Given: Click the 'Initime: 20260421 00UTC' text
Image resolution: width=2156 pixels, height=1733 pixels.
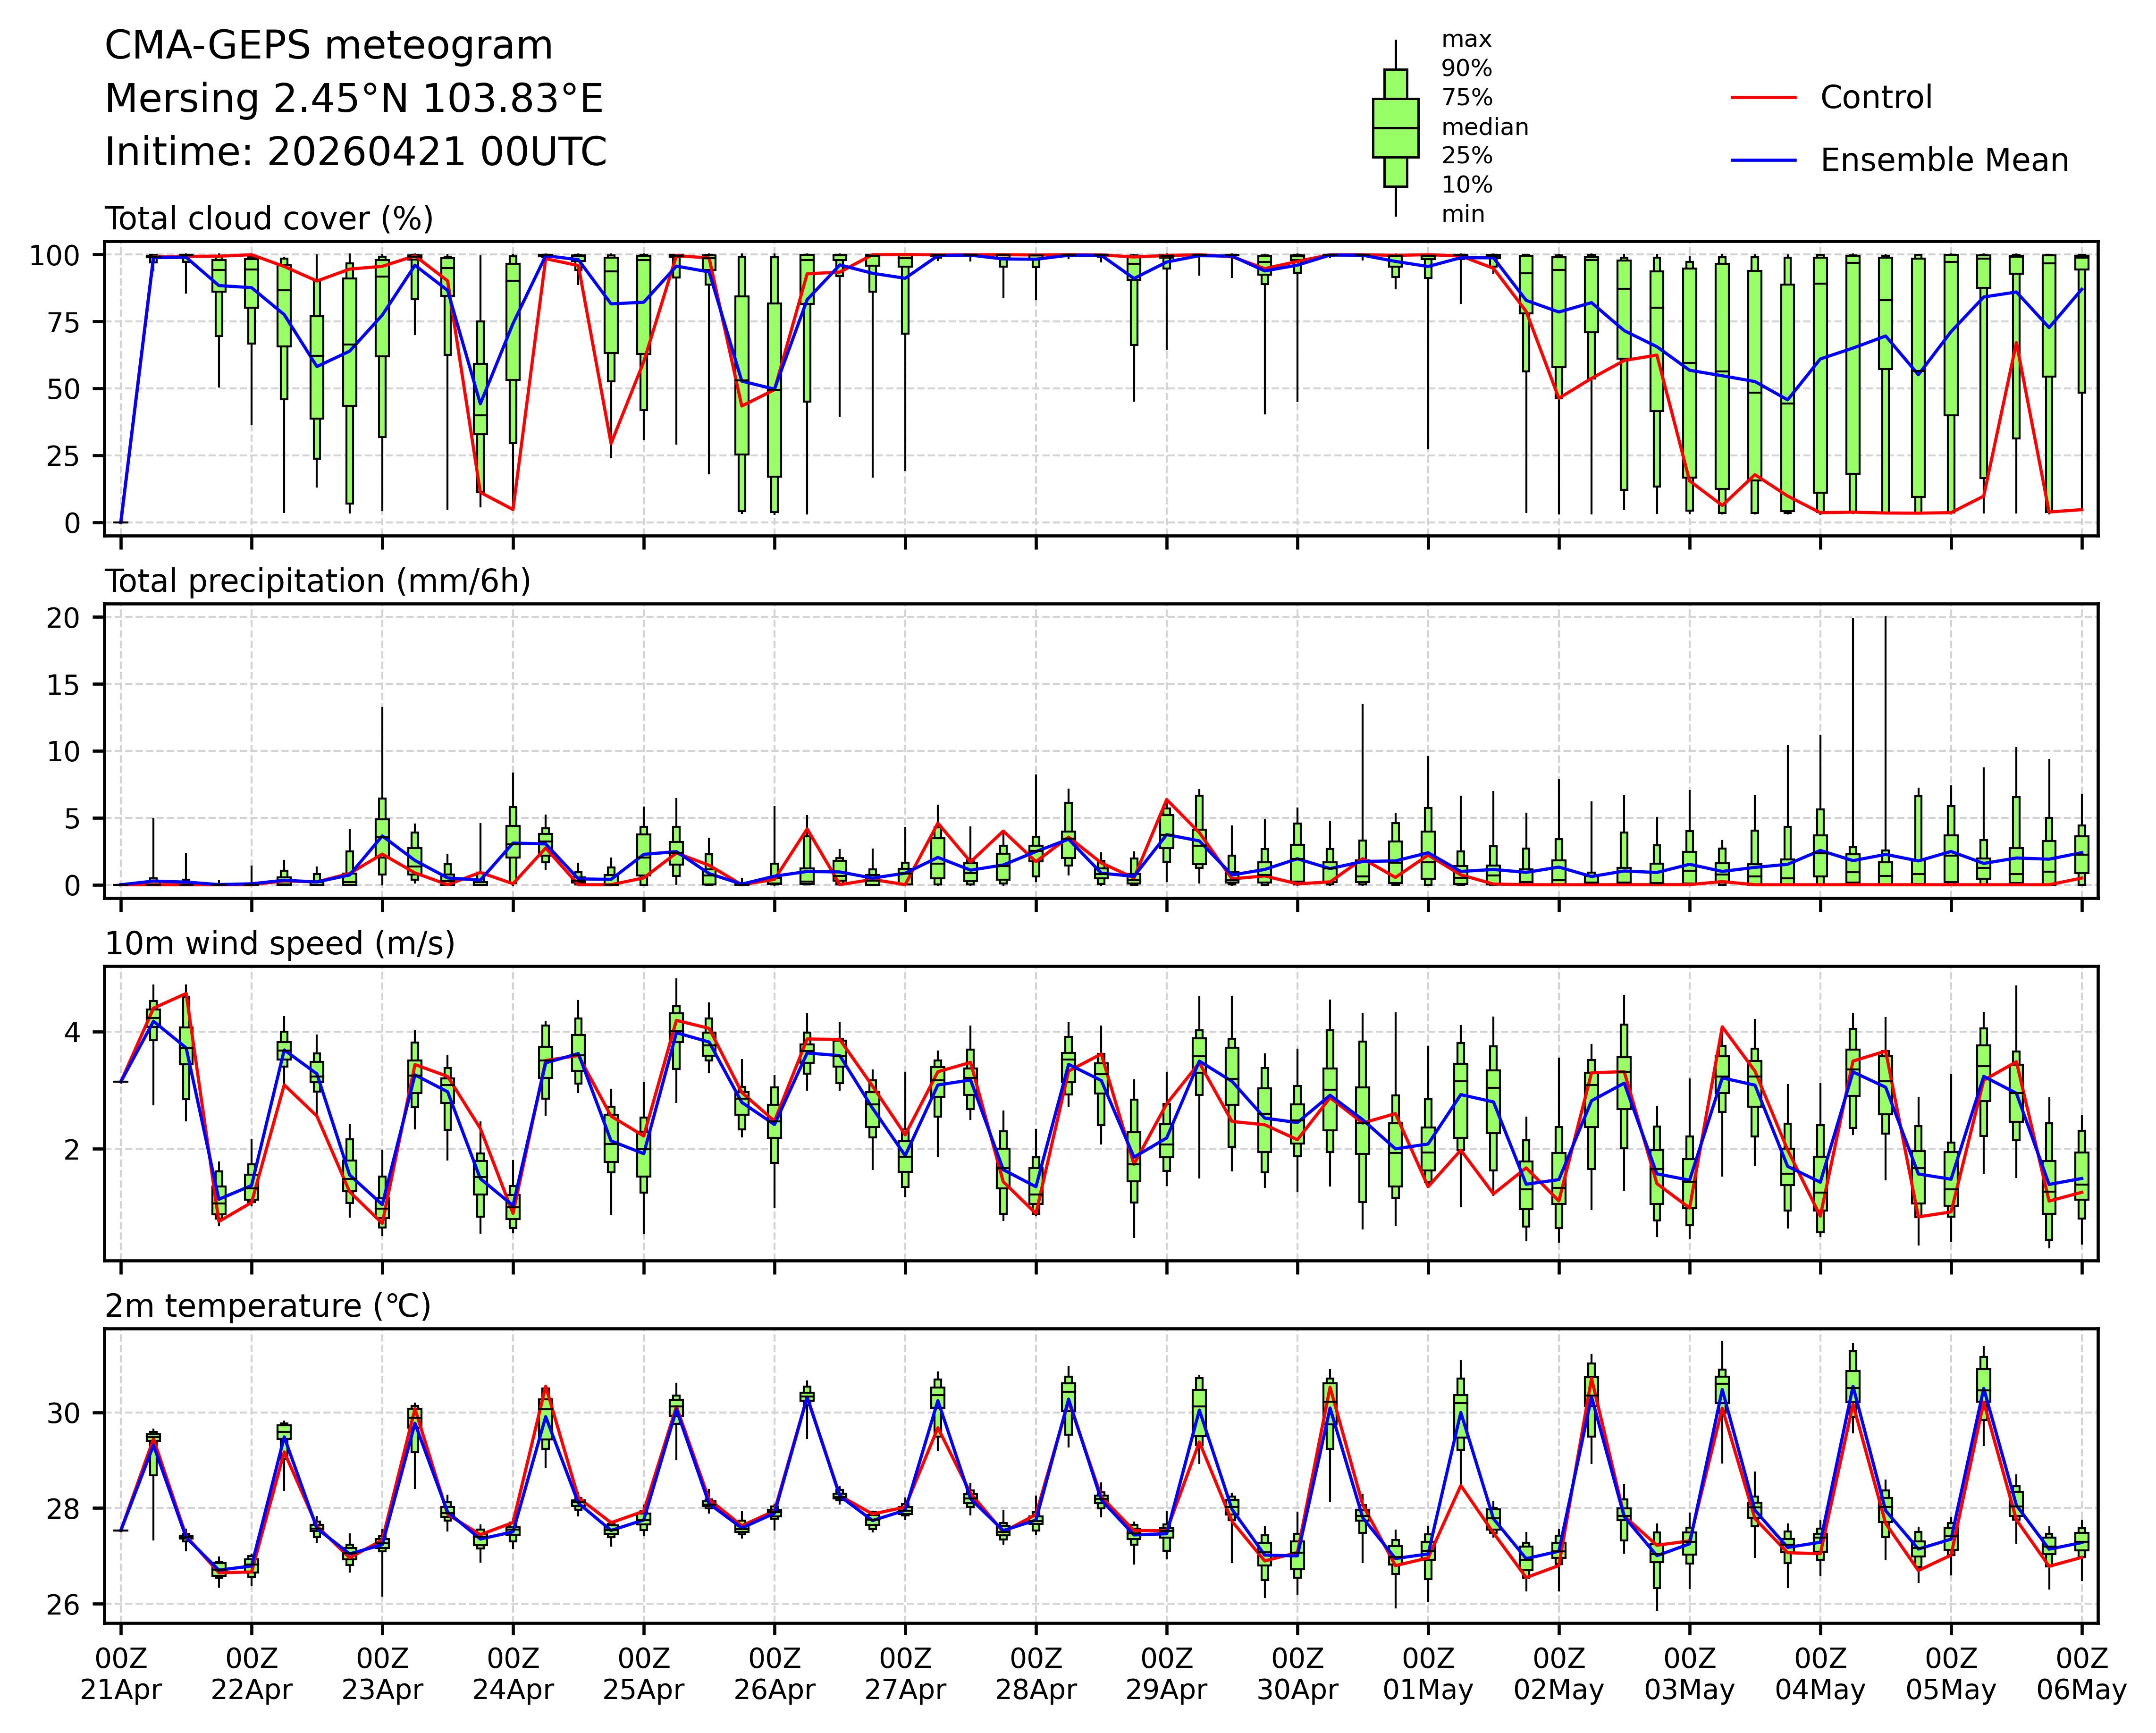Looking at the screenshot, I should tap(355, 152).
